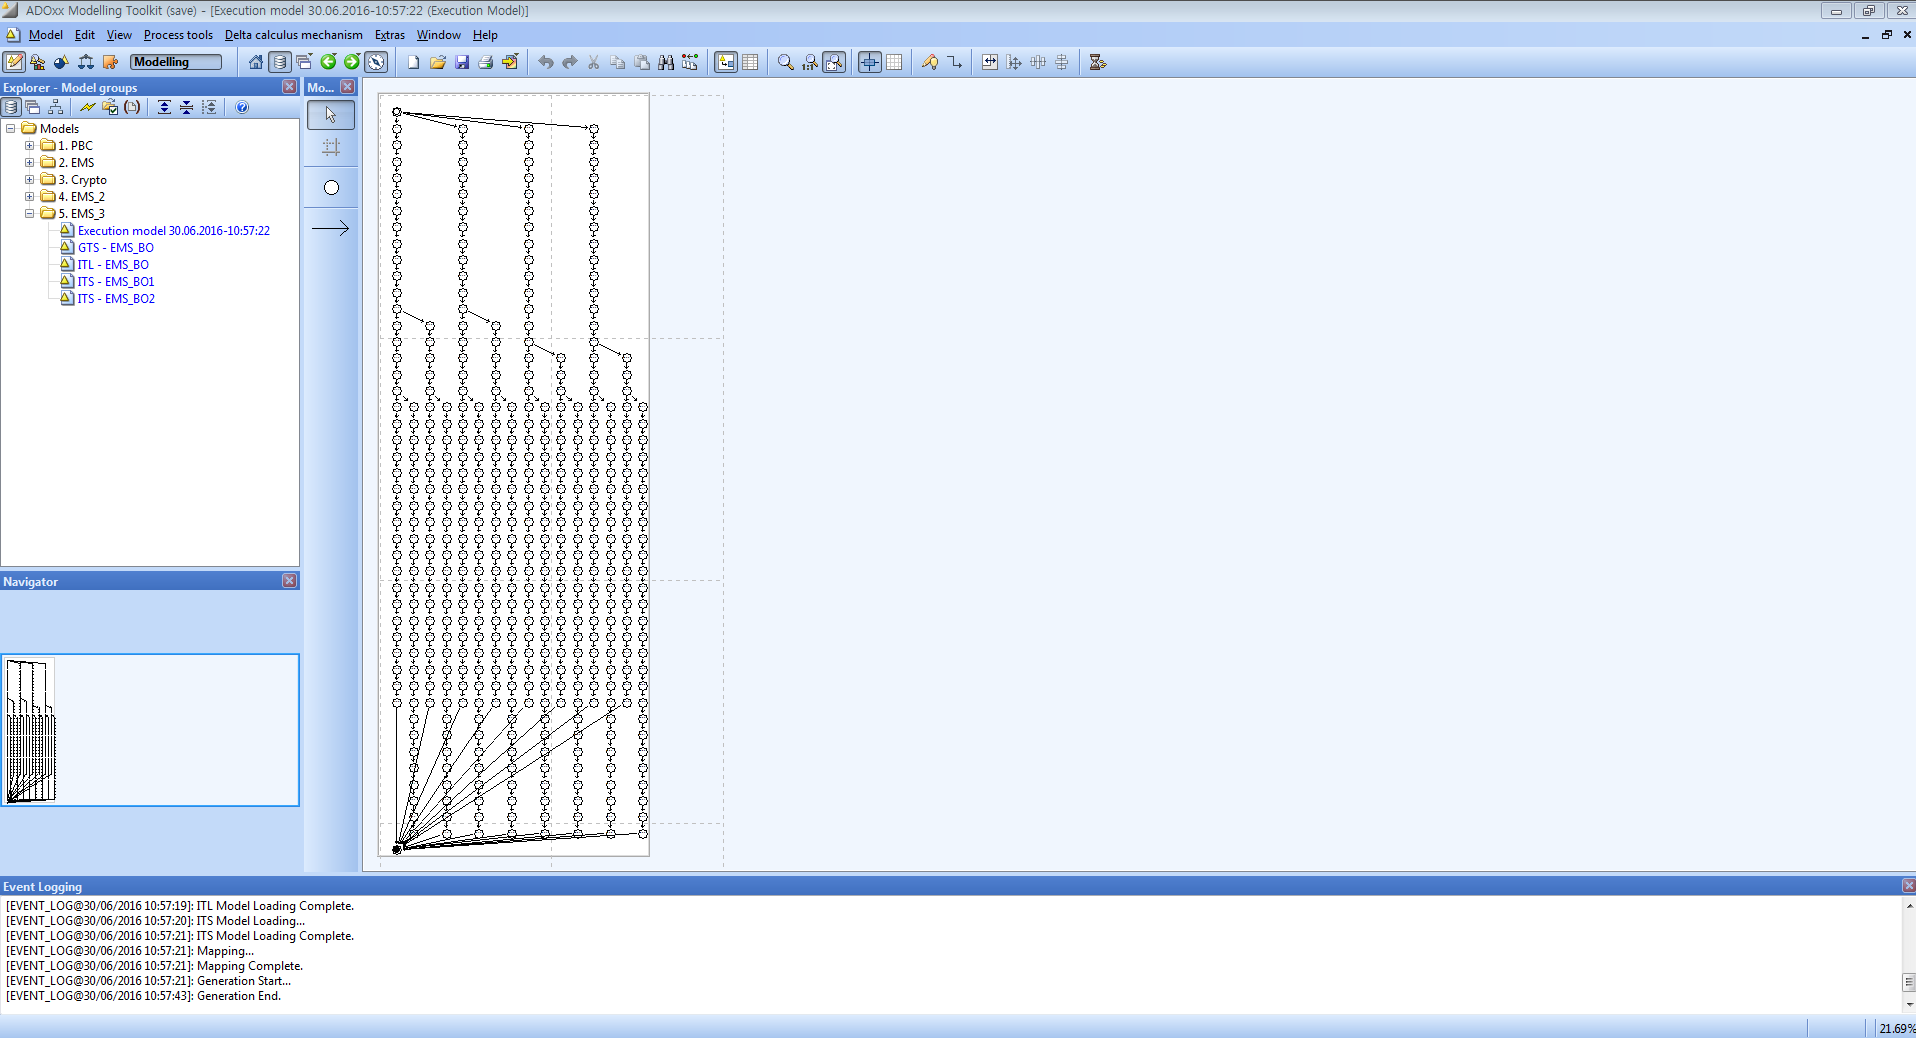Click the hourglass simulation icon

[1098, 62]
